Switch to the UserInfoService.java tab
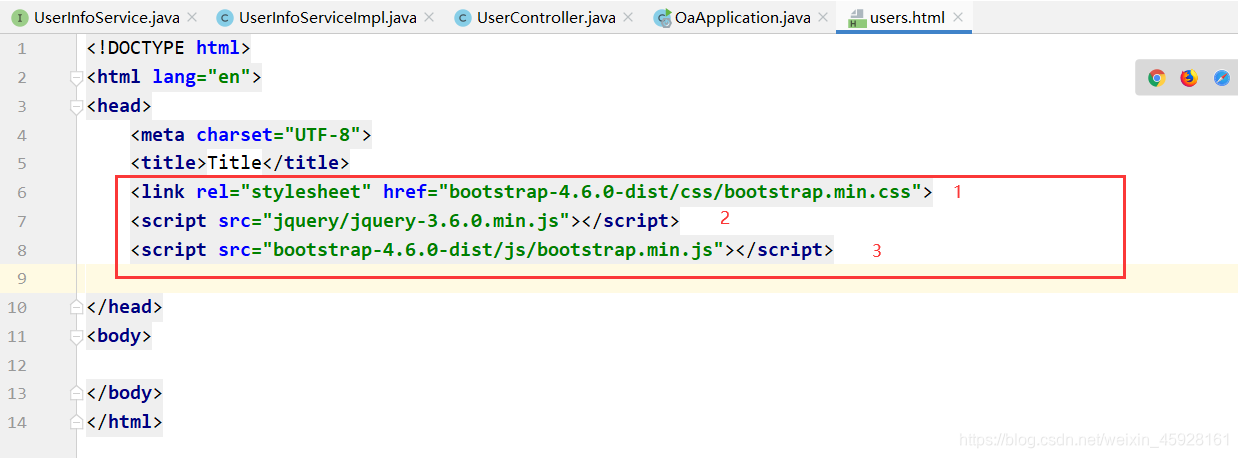Image resolution: width=1238 pixels, height=458 pixels. coord(107,18)
